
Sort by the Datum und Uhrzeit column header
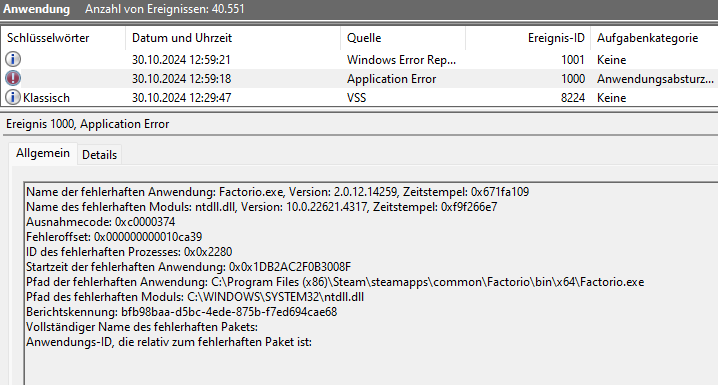(233, 38)
